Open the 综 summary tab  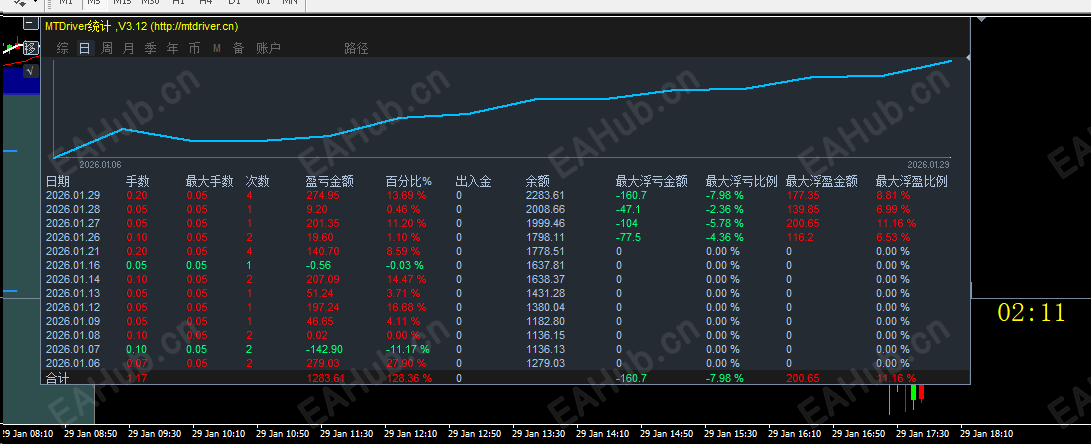click(63, 48)
